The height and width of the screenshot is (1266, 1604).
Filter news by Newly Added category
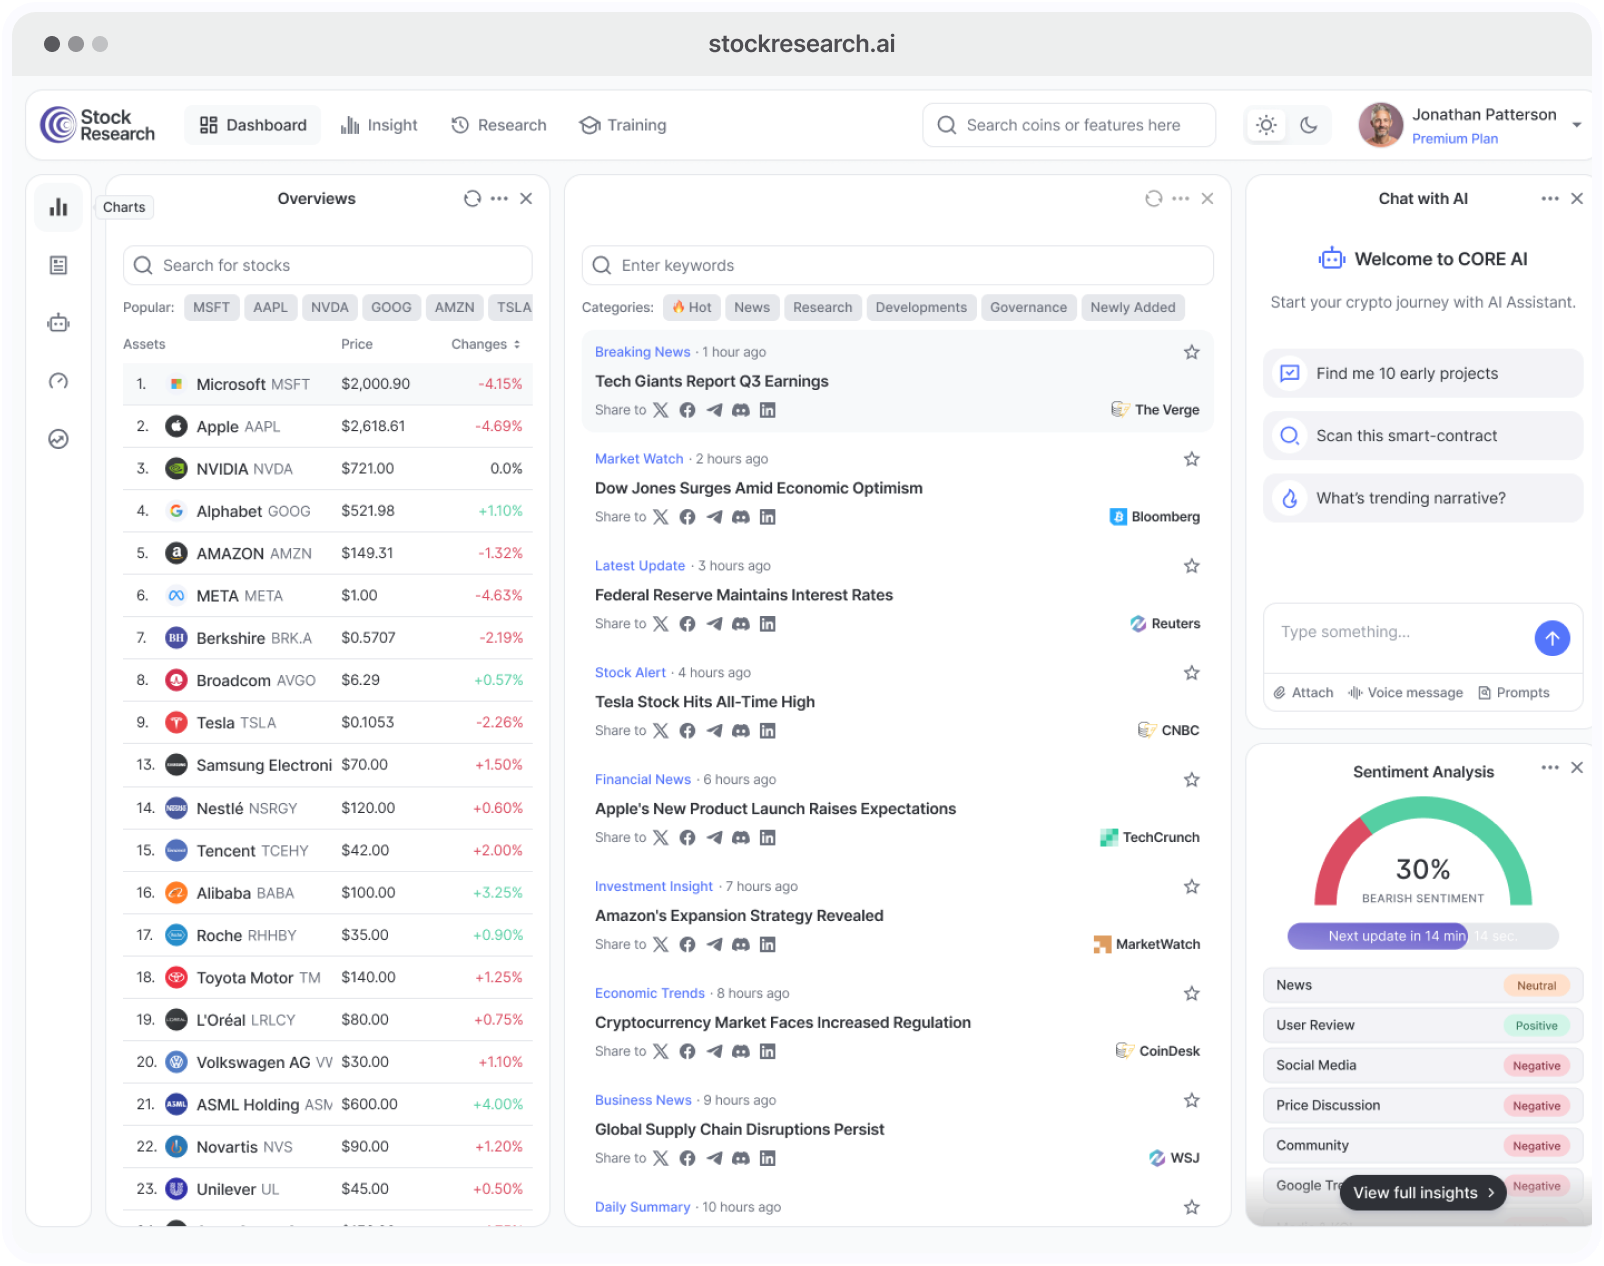(1133, 308)
